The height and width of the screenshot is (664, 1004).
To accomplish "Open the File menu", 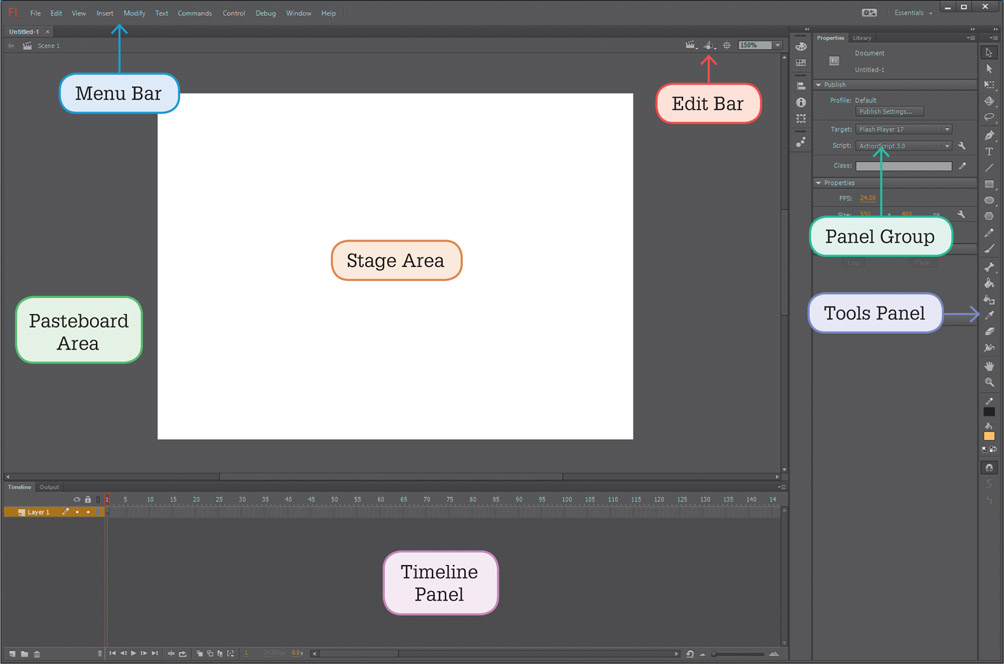I will pyautogui.click(x=35, y=13).
